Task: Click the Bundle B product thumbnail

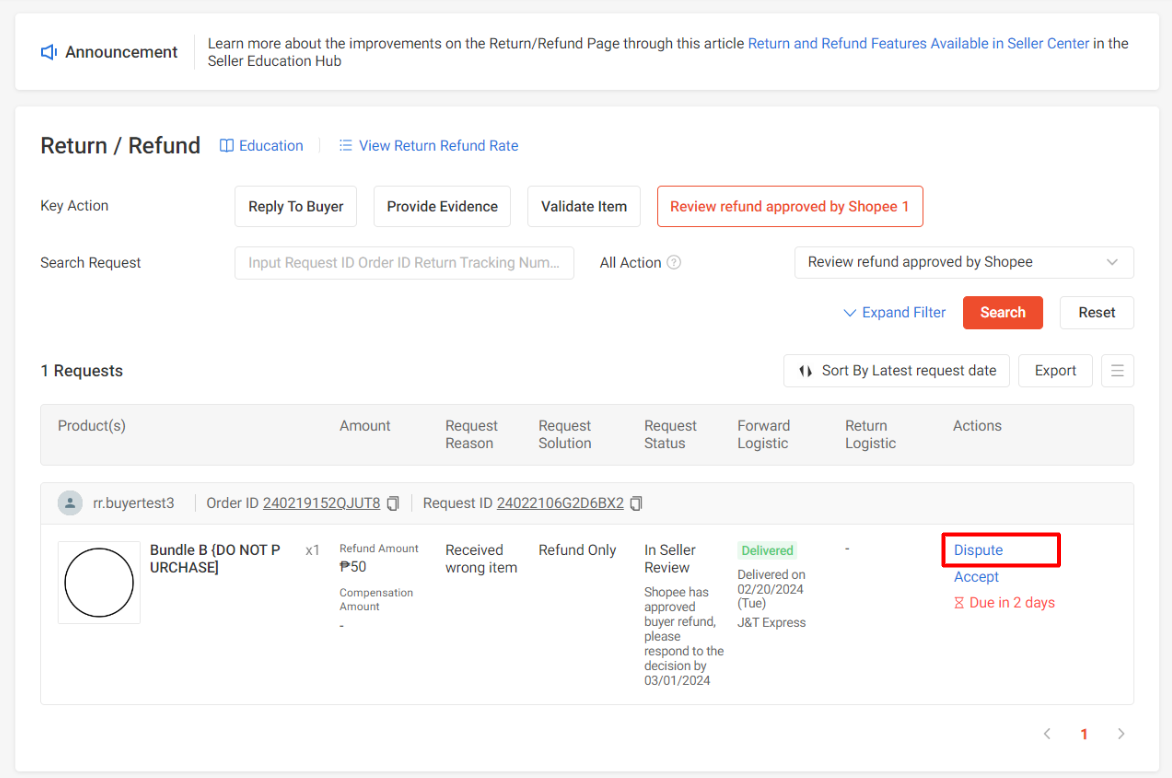Action: (99, 582)
